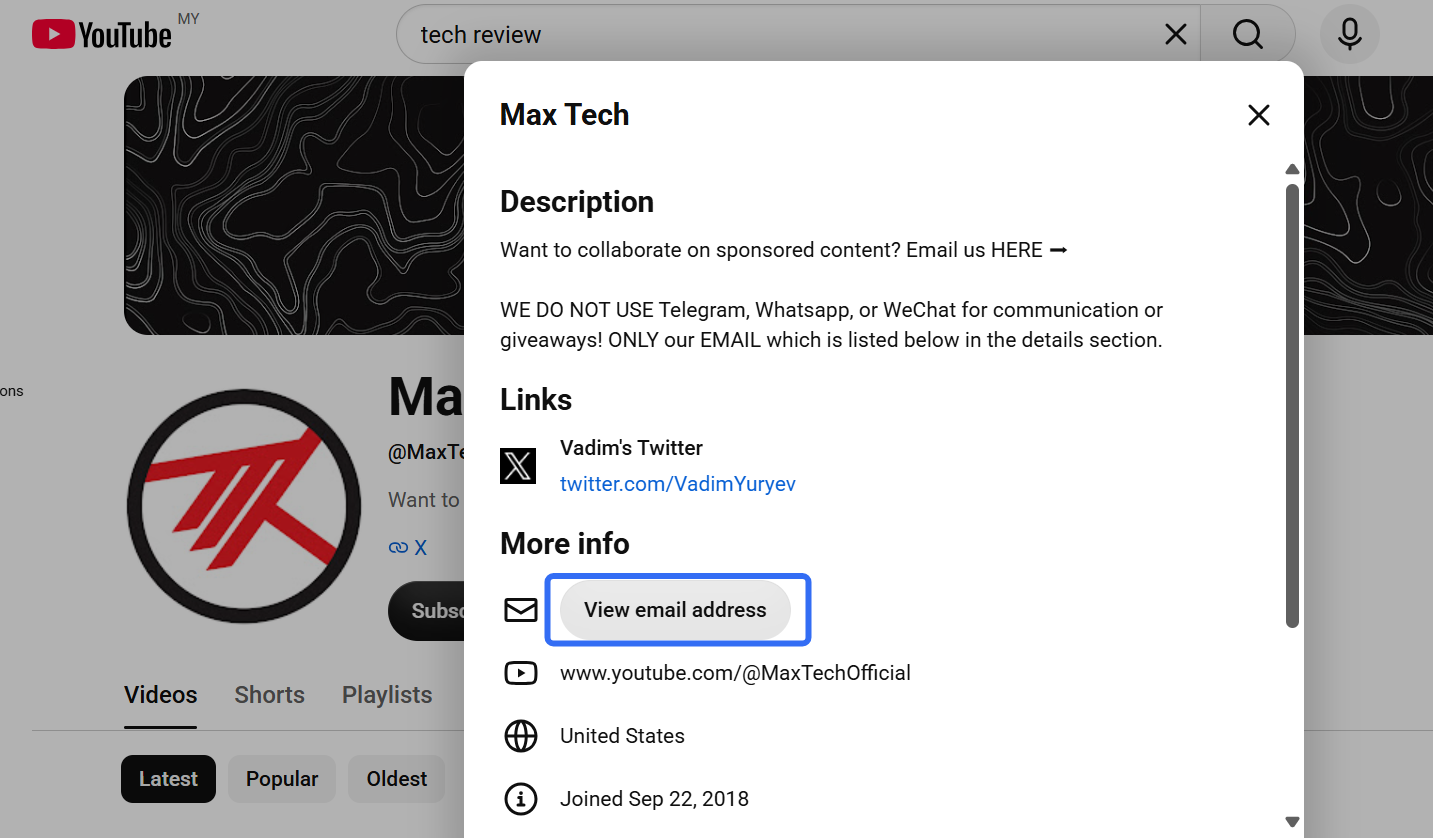Switch to the Videos tab

pos(161,695)
